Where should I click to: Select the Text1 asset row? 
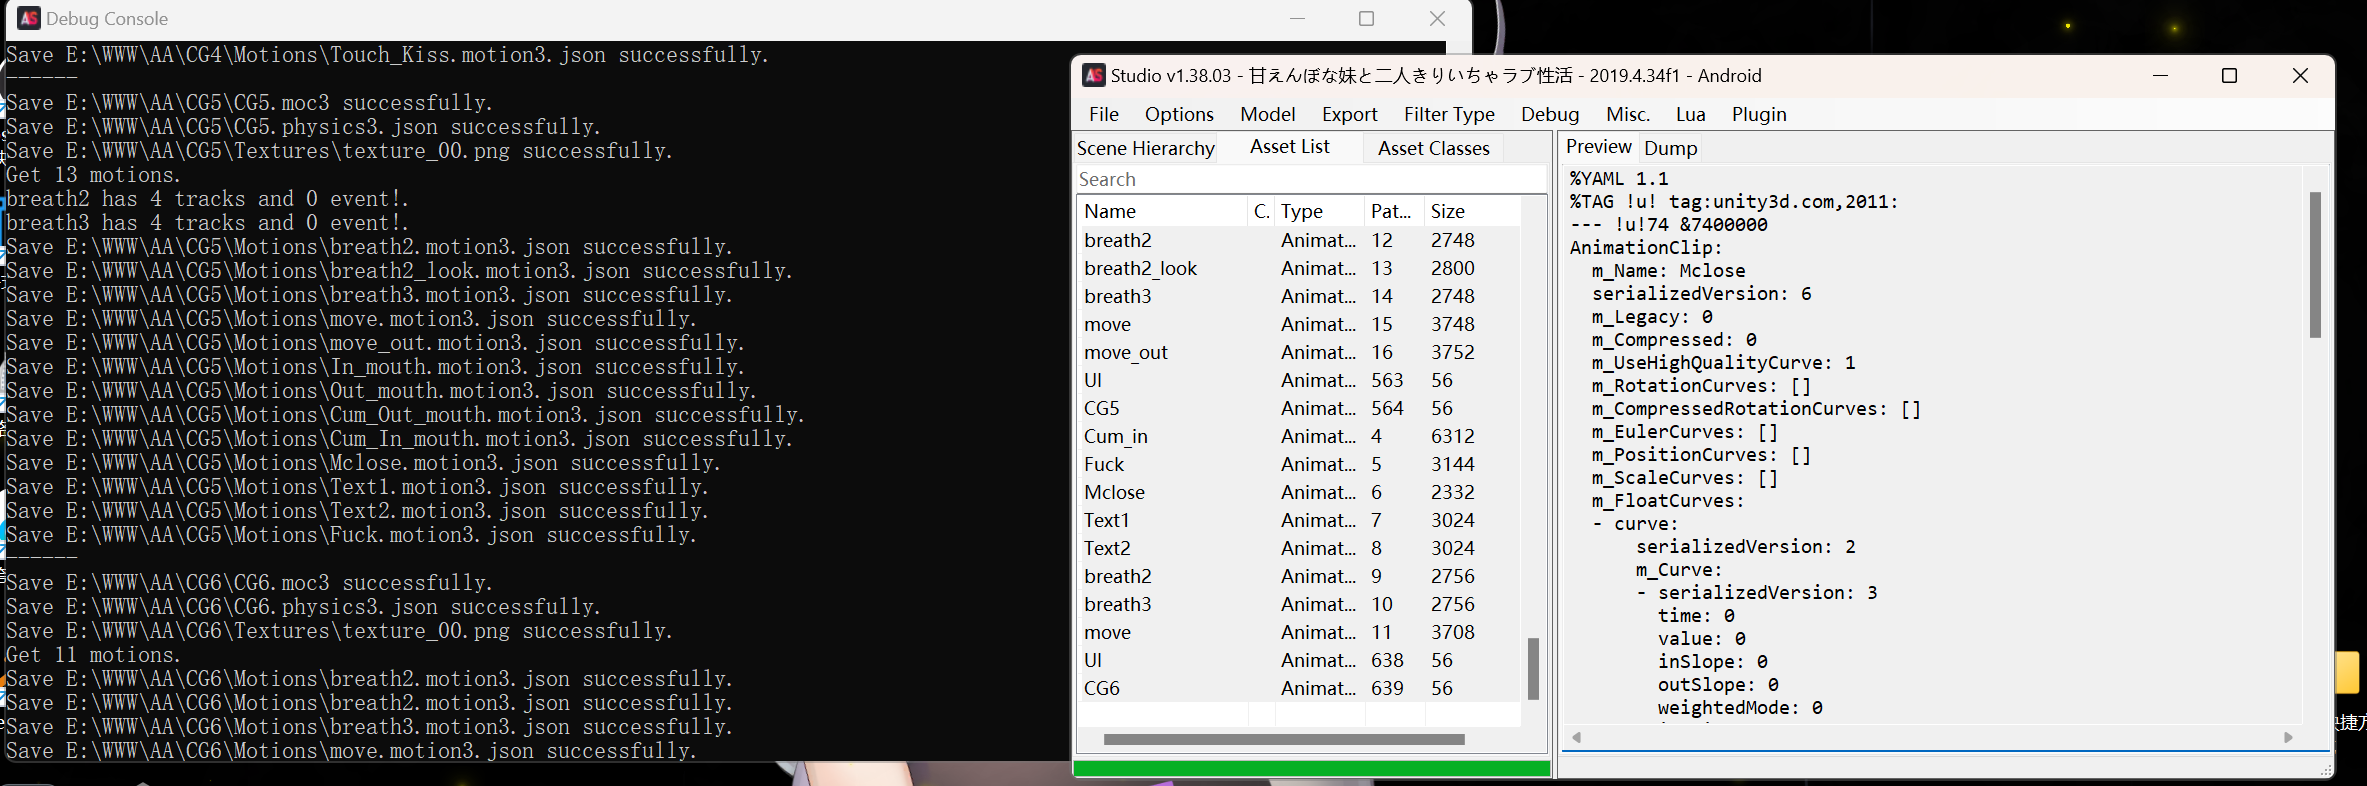1298,520
